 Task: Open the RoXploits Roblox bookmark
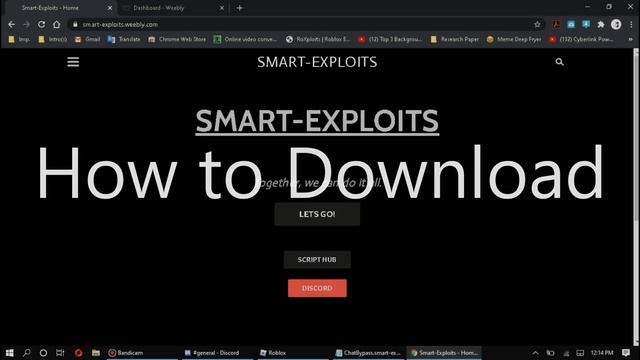[318, 40]
